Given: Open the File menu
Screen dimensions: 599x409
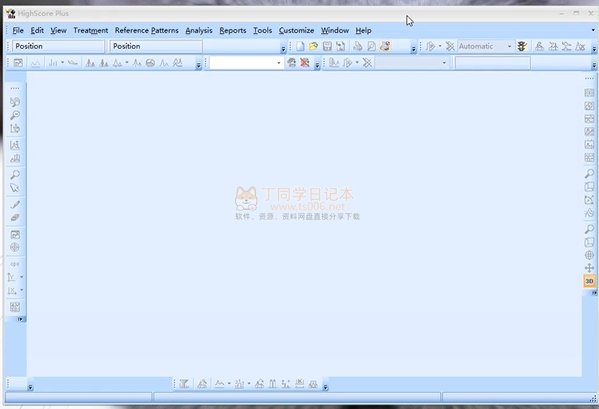Looking at the screenshot, I should point(18,30).
